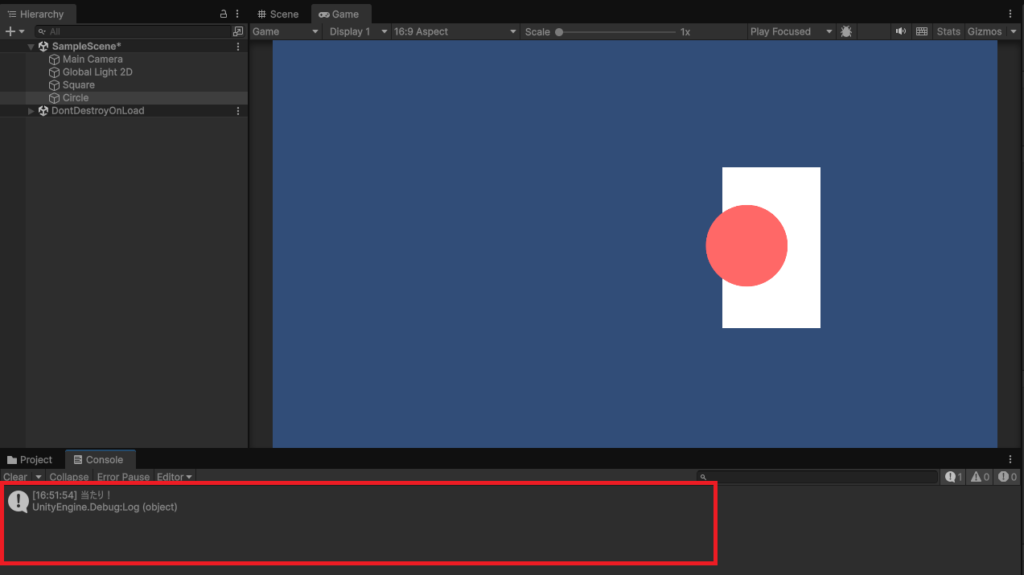Open SampleScene's three-dot options menu

click(238, 46)
